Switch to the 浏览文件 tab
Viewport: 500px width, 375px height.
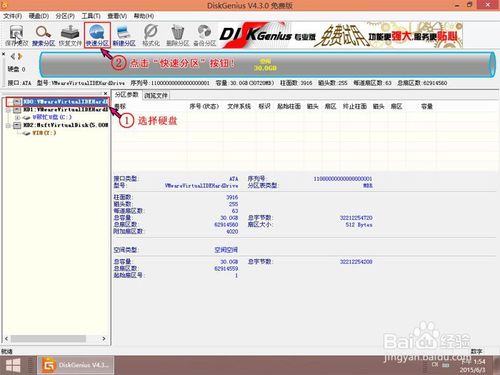[x=156, y=96]
